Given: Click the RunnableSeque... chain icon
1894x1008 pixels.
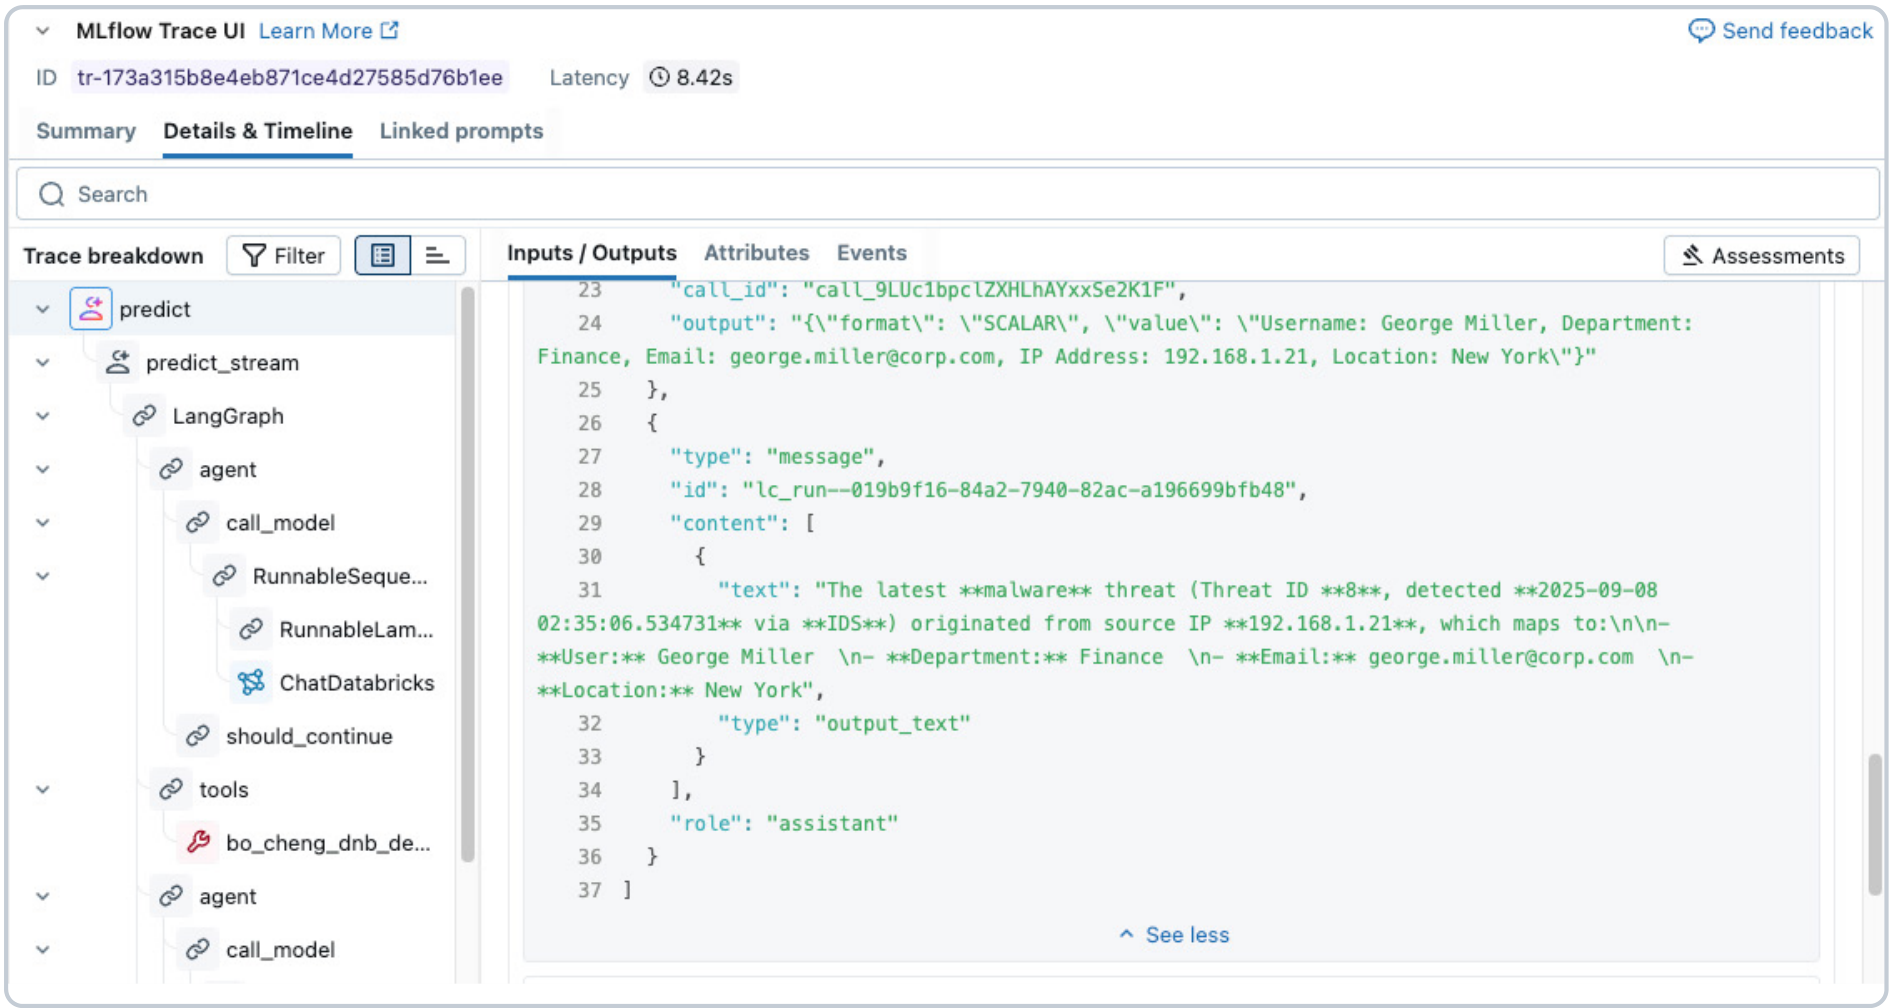Looking at the screenshot, I should pos(224,576).
